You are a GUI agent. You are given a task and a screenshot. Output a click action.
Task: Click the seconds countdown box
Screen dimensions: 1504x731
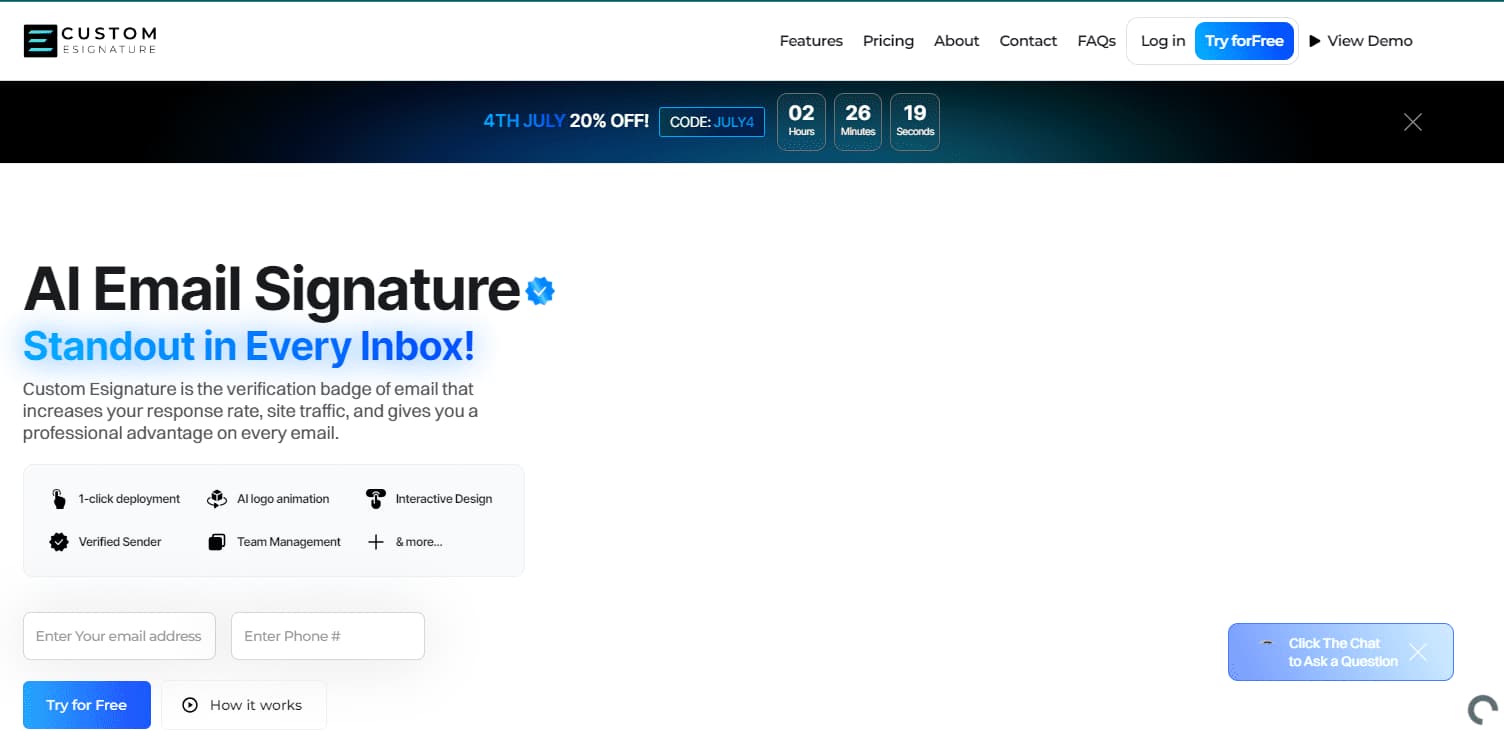click(915, 122)
